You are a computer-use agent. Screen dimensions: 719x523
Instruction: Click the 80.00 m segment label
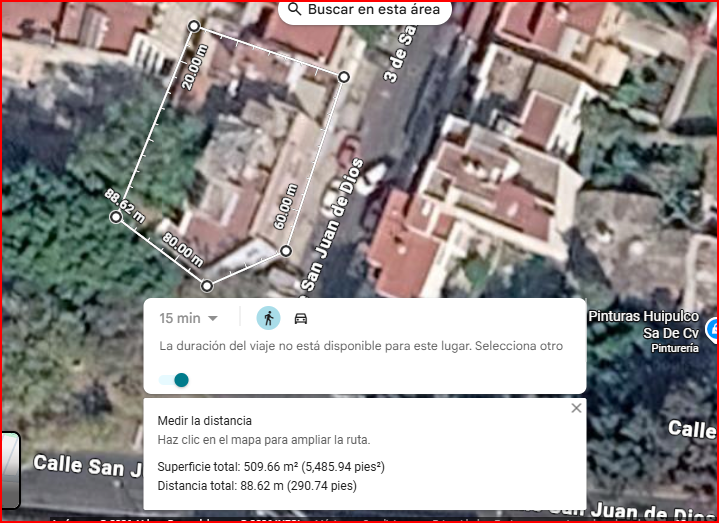tap(183, 250)
